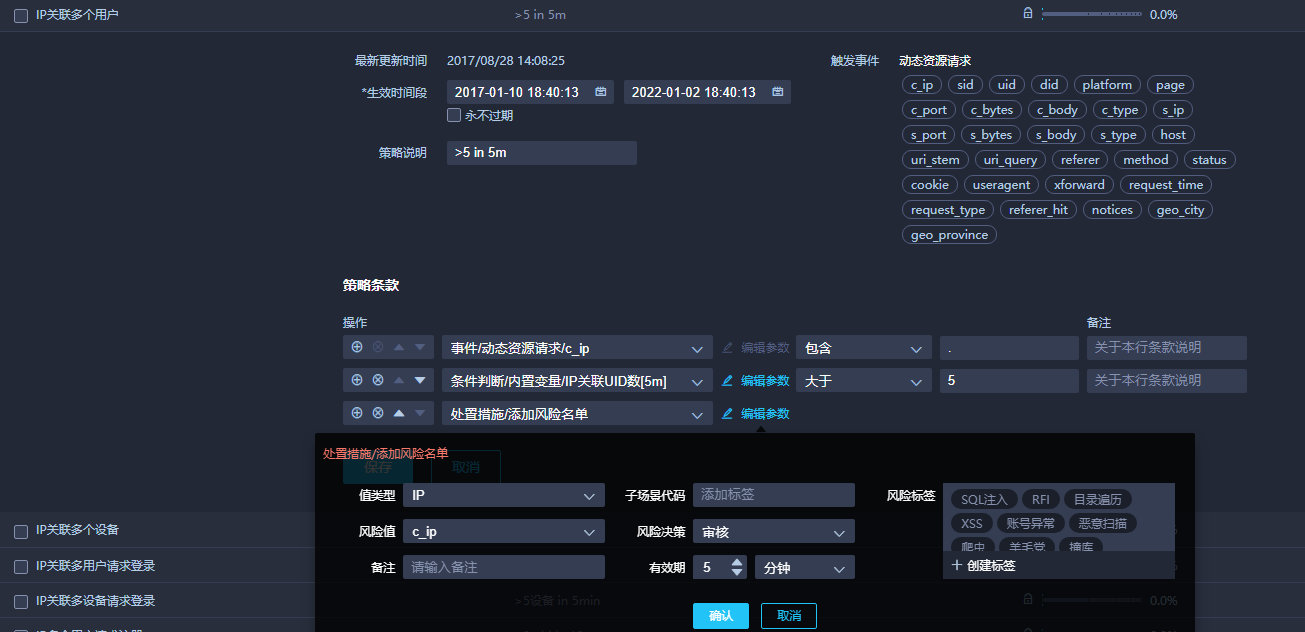This screenshot has height=632, width=1305.
Task: Delete the 条件判断/内置变量 clause row
Action: tap(378, 380)
